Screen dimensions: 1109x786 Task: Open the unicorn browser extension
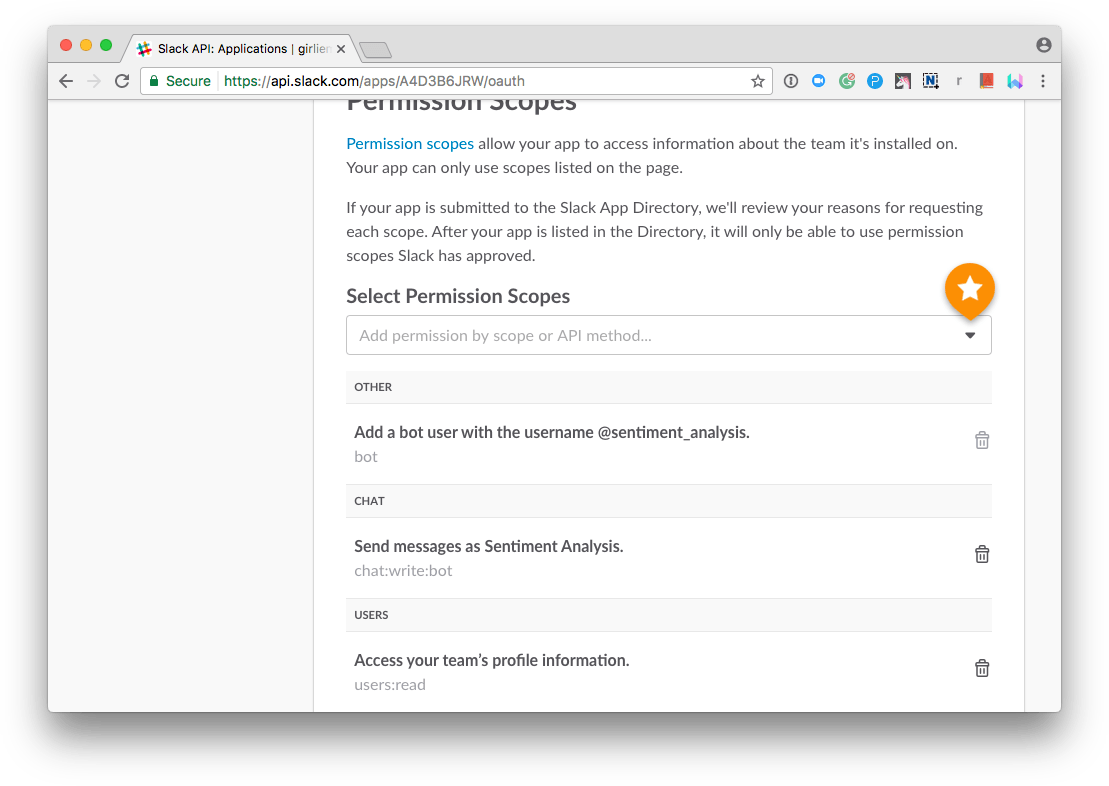902,81
